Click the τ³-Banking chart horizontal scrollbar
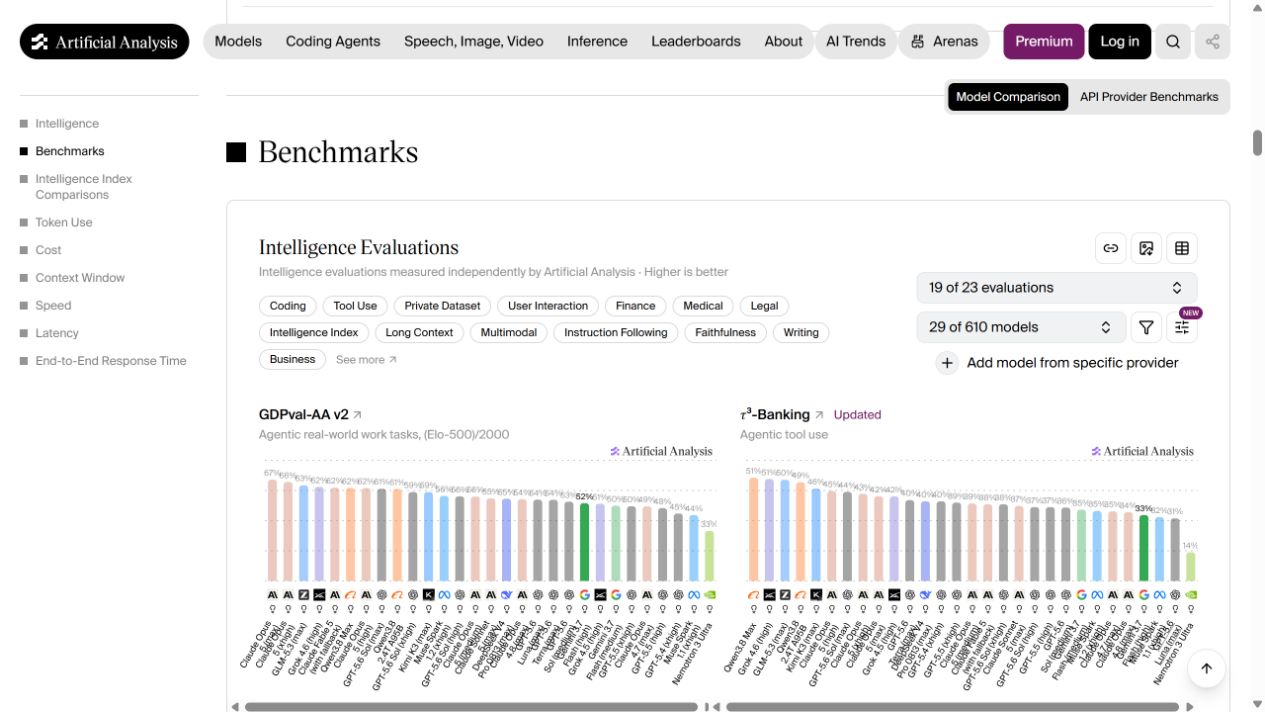Screen dimensions: 1265x712 coord(952,707)
